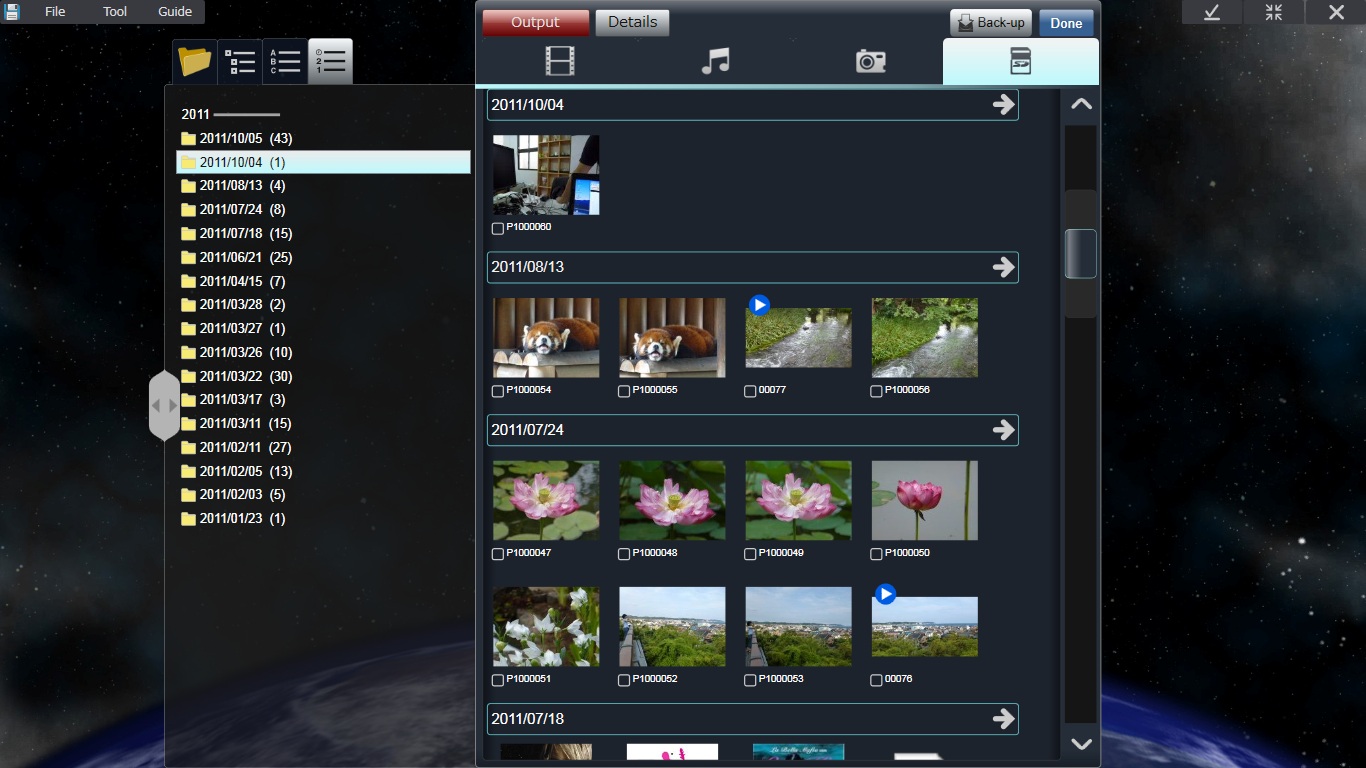This screenshot has height=768, width=1366.
Task: Select the P1000054 red panda thumbnail
Action: (546, 338)
